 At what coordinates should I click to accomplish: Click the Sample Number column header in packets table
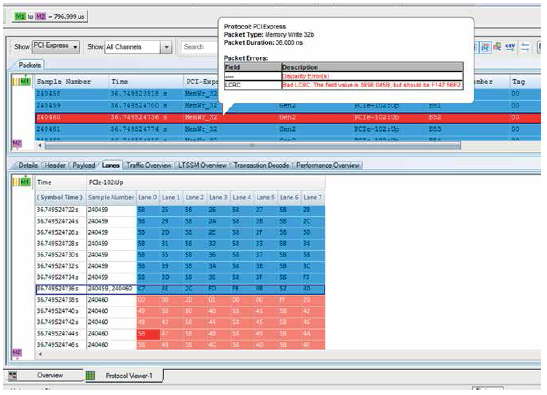pos(72,82)
